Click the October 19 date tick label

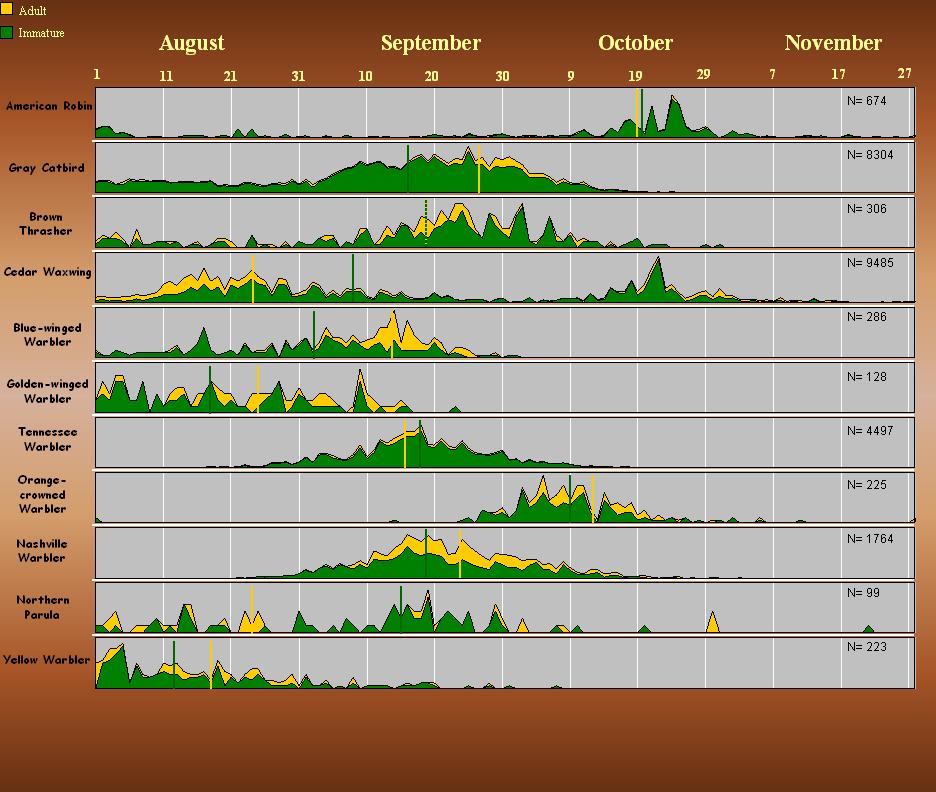(x=635, y=76)
